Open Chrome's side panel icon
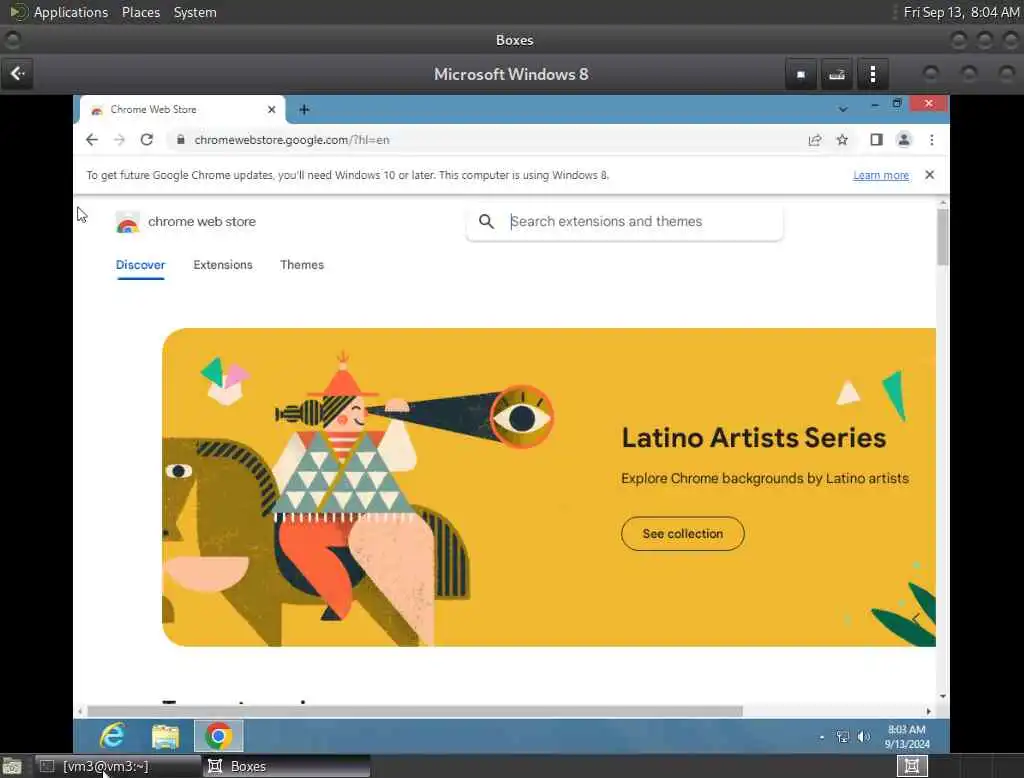The image size is (1024, 778). point(876,140)
